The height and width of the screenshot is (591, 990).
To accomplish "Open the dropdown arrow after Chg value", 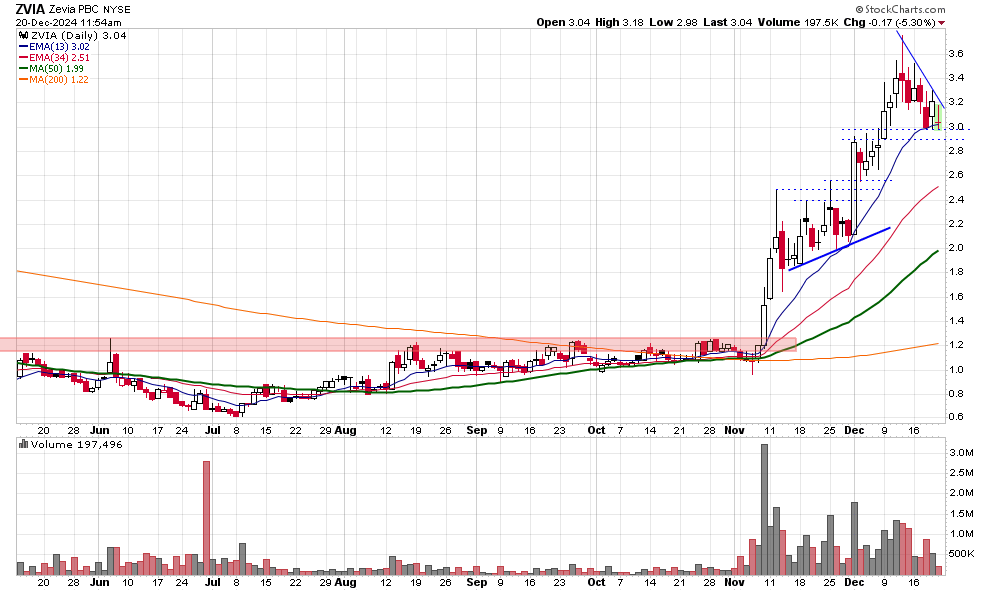I will (x=942, y=22).
